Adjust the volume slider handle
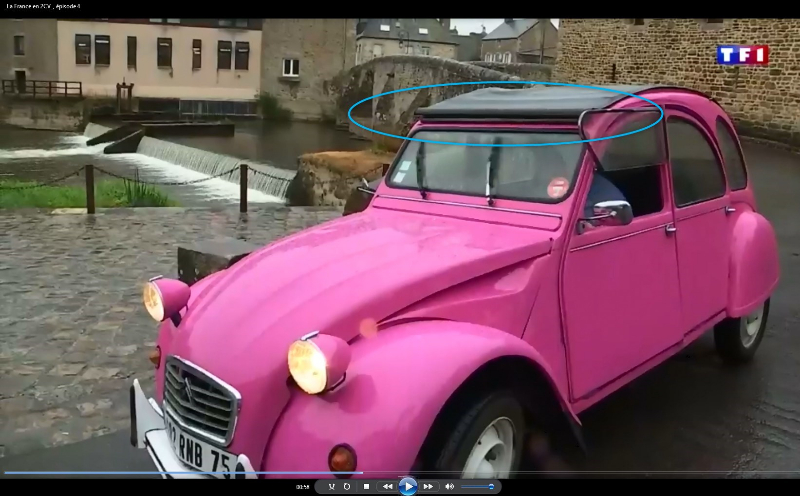 (491, 486)
